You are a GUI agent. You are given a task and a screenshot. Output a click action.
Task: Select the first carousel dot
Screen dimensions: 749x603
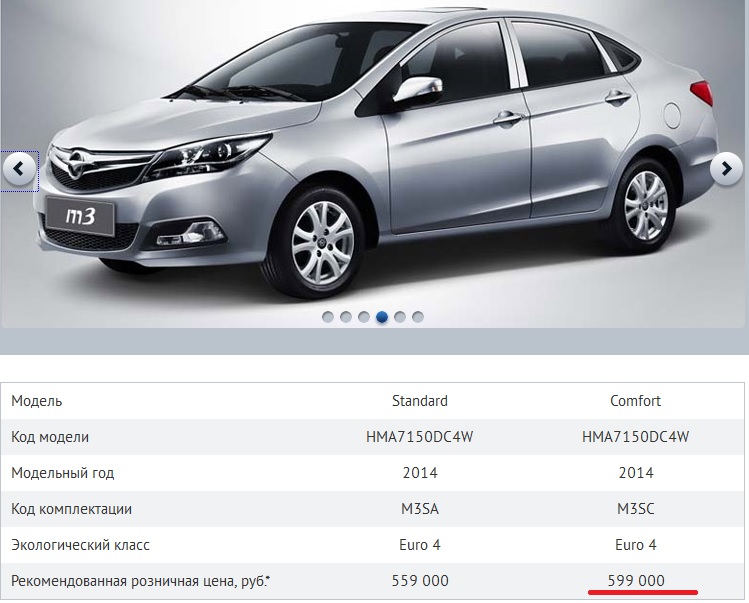click(328, 317)
